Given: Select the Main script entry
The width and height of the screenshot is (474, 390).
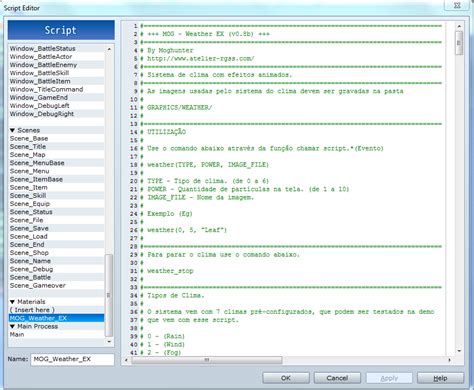Looking at the screenshot, I should (57, 334).
